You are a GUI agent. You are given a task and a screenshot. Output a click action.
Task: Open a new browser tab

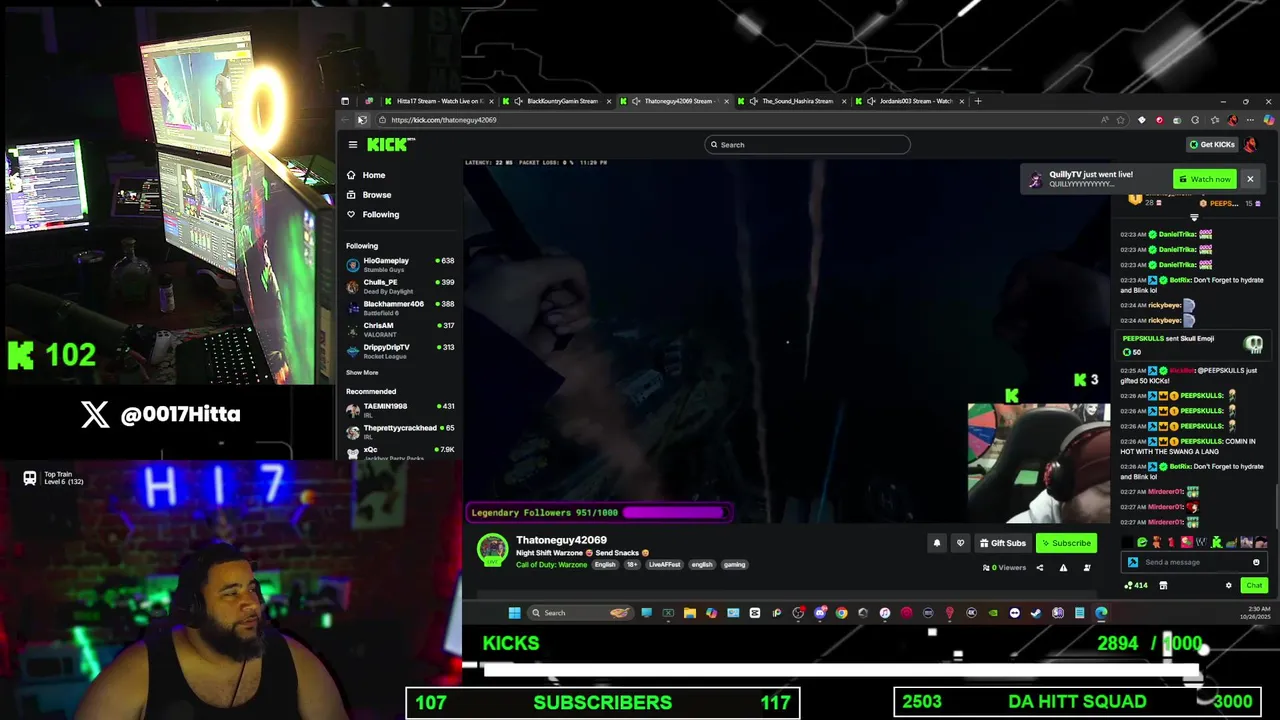tap(979, 101)
